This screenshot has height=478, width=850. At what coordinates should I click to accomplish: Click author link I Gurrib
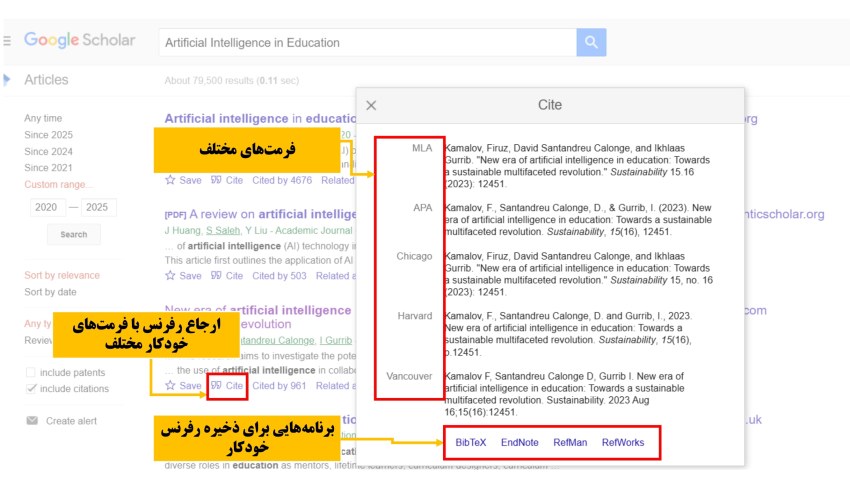(336, 340)
